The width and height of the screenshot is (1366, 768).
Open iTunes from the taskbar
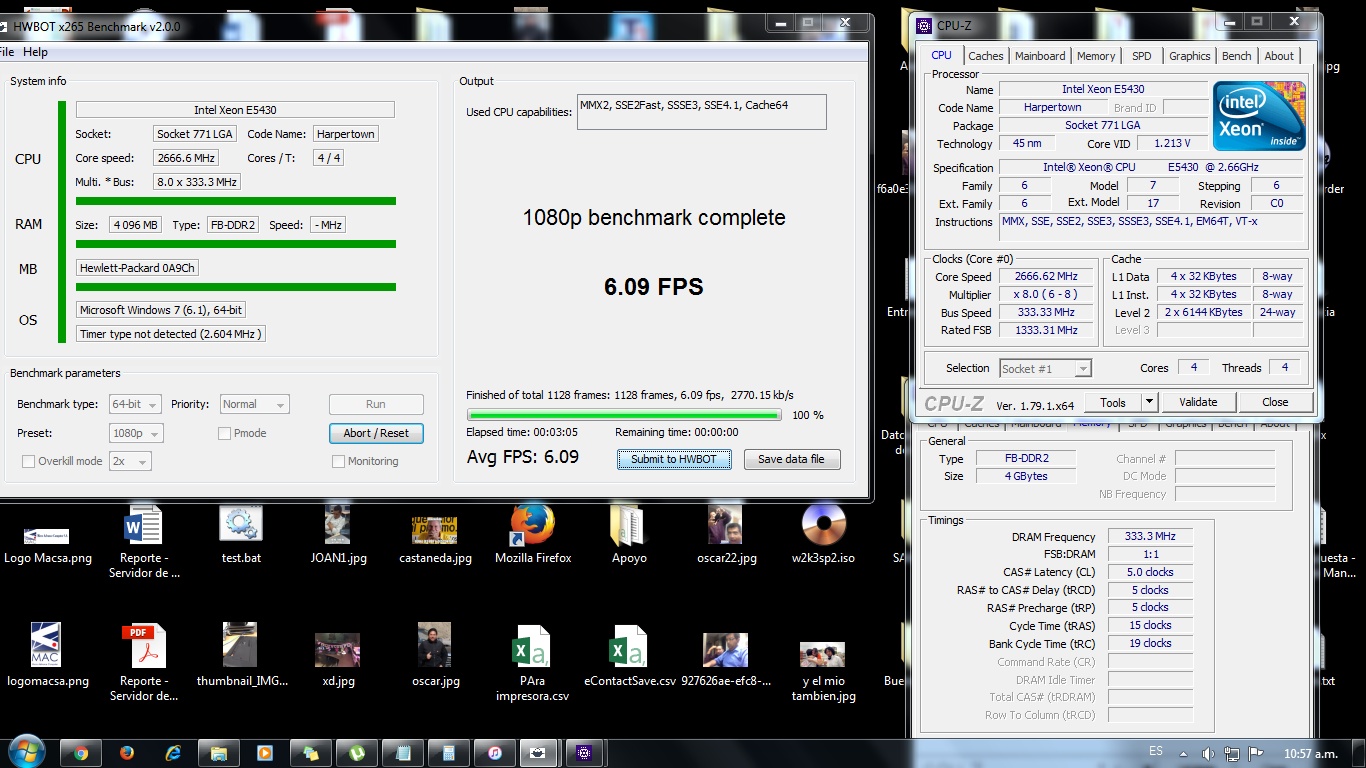(495, 753)
